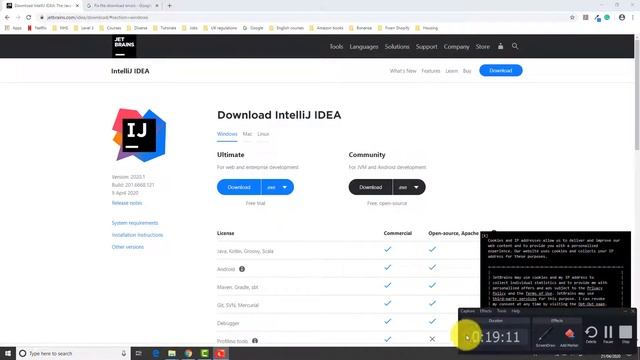Open the recorder Tools menu
This screenshot has height=360, width=640.
502,311
